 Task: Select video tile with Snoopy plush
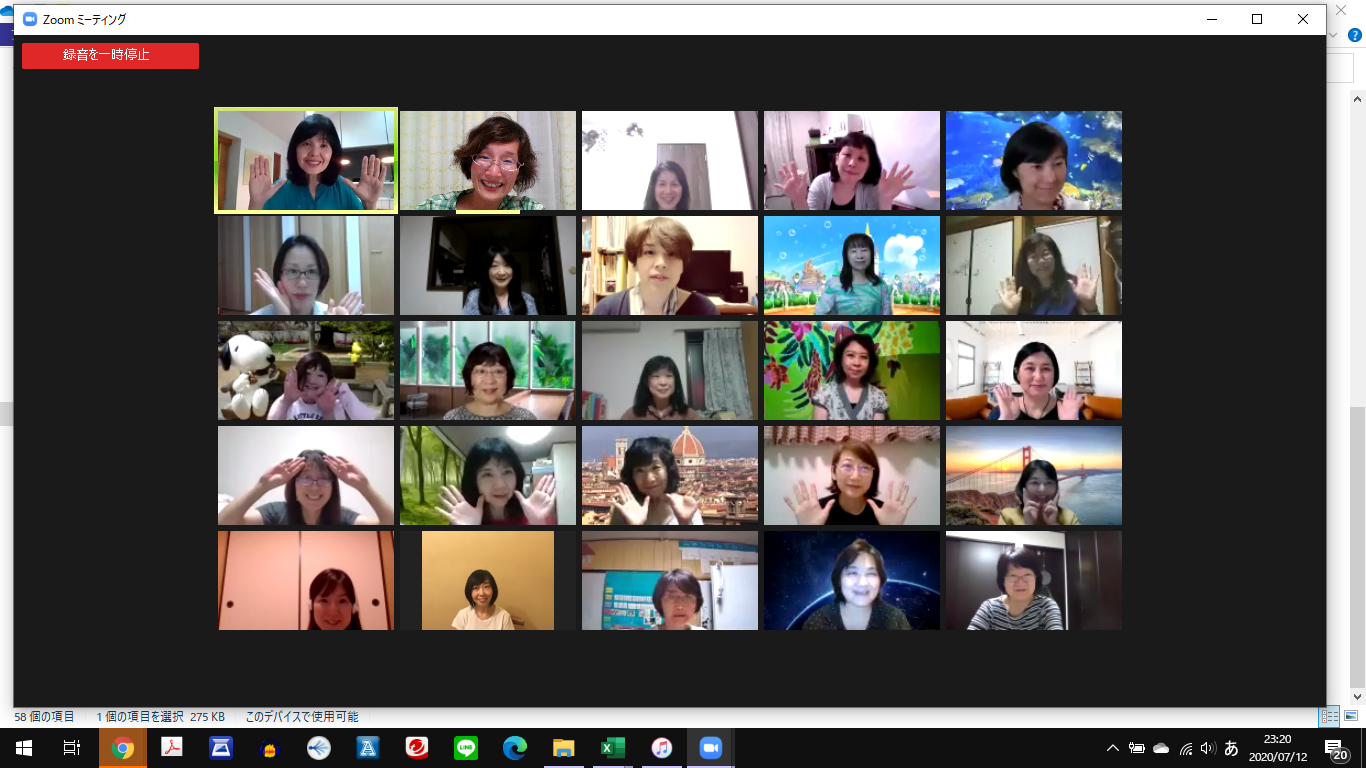pos(306,370)
